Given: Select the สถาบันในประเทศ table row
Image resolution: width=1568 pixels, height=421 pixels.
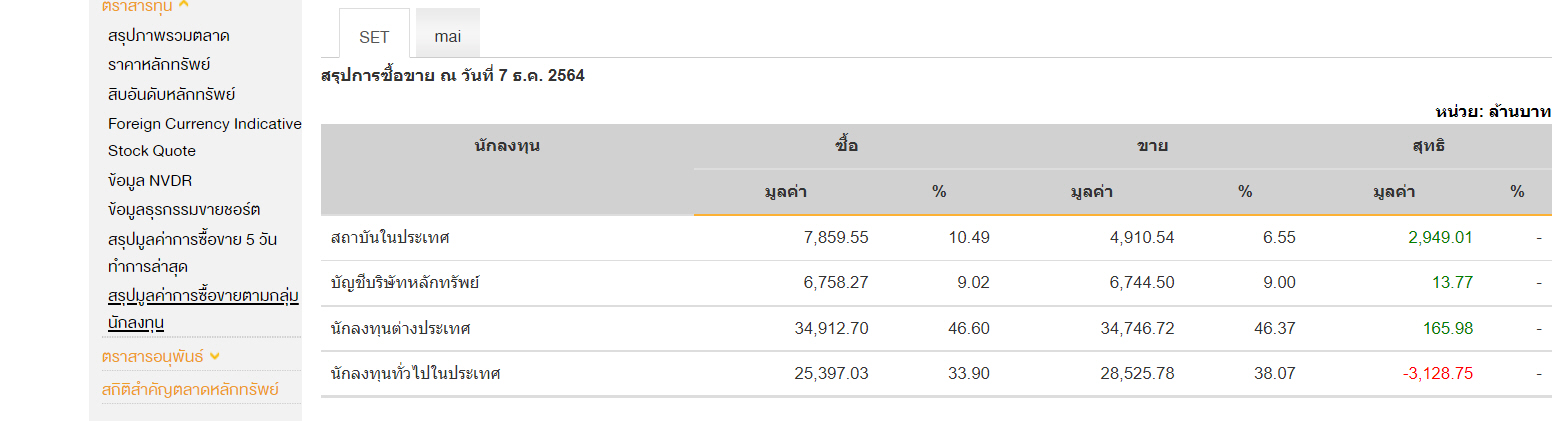Looking at the screenshot, I should [x=936, y=238].
